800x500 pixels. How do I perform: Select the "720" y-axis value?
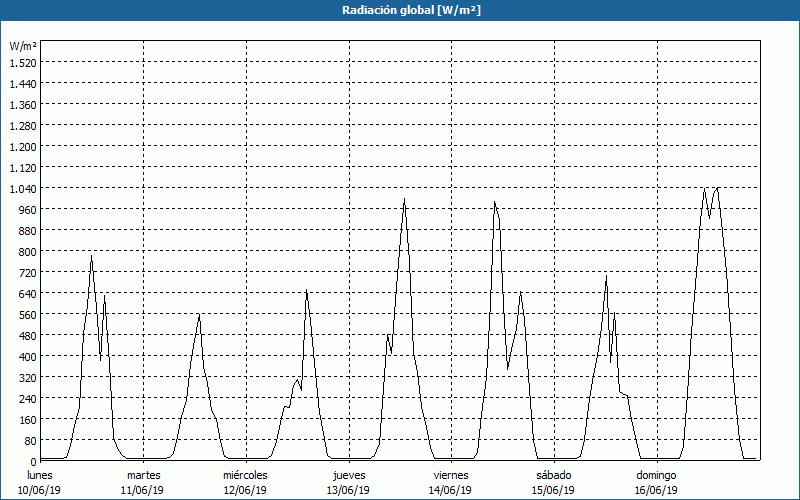pos(27,272)
